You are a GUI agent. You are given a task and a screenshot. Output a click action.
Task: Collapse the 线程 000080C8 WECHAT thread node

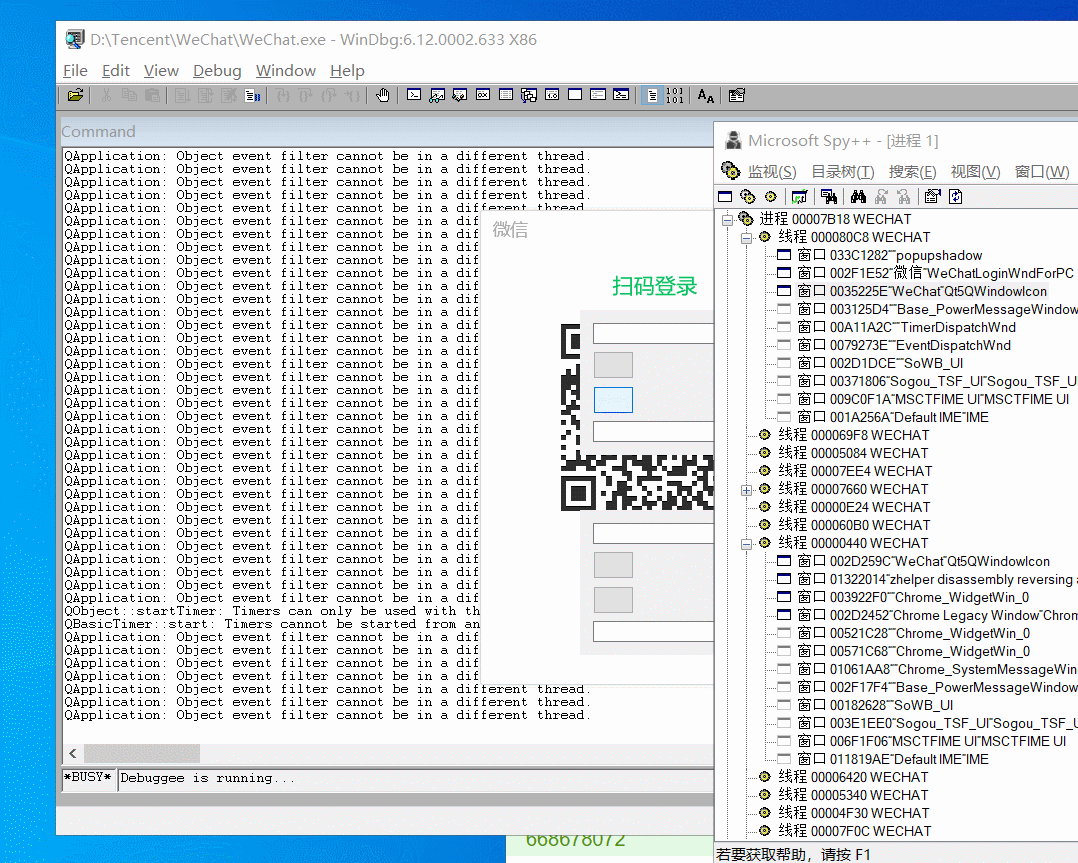[747, 238]
